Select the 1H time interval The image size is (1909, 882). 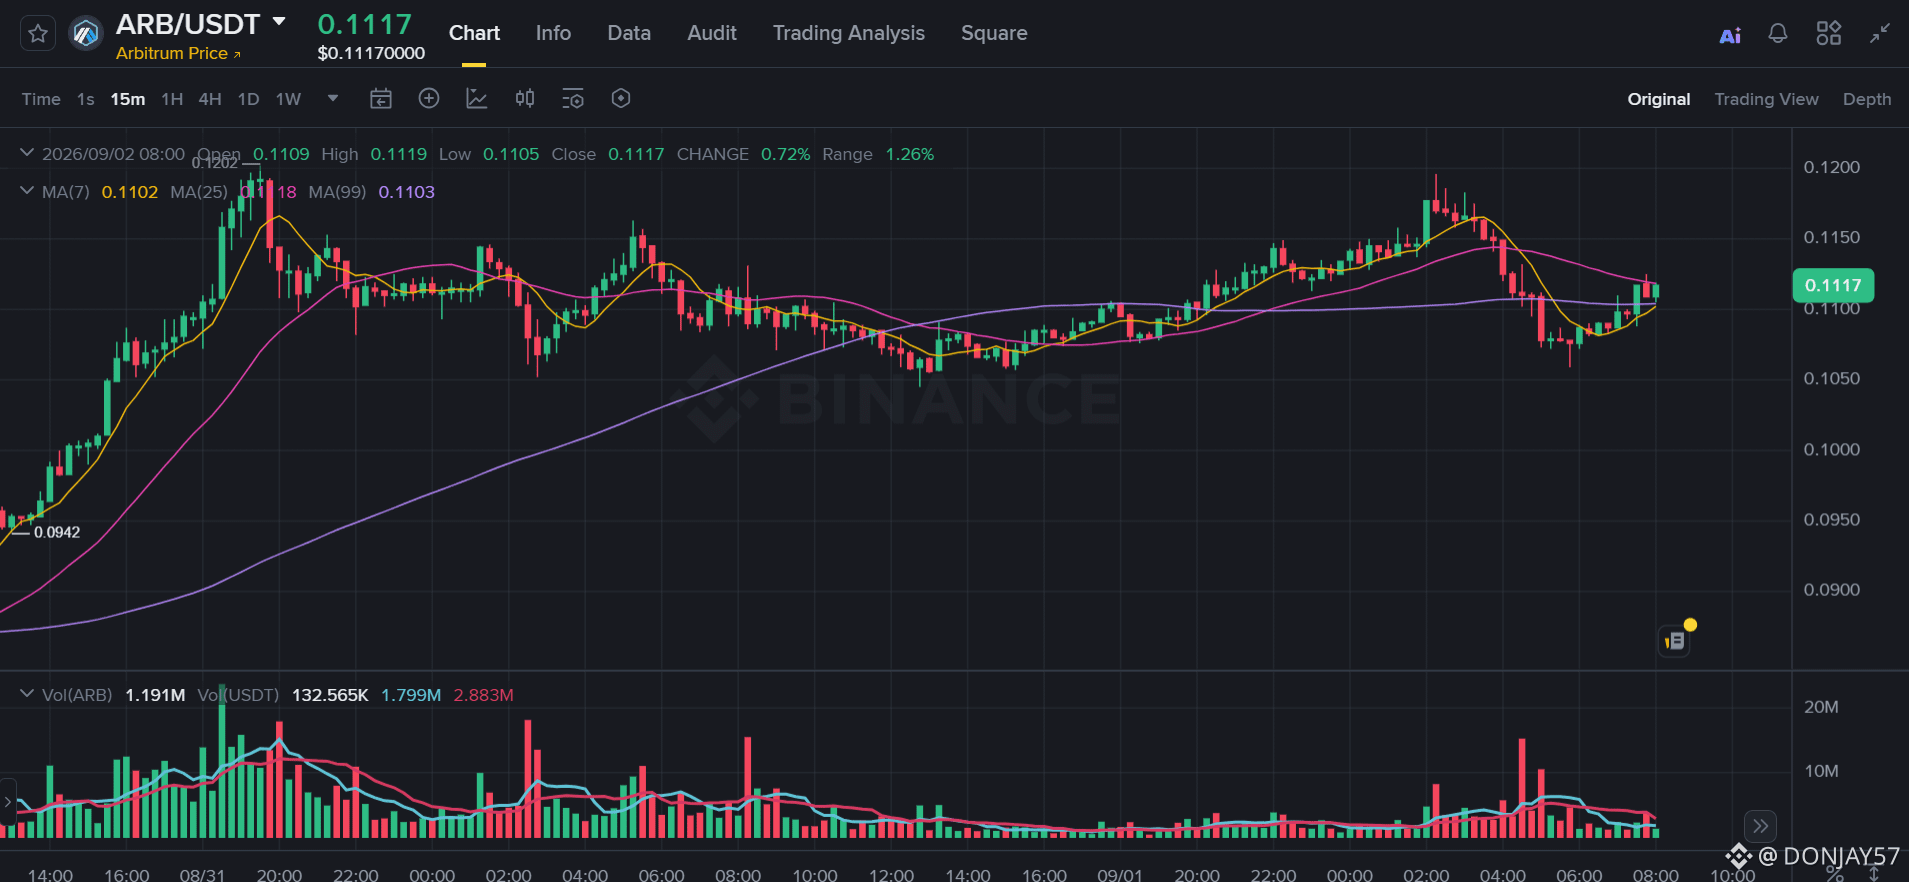(x=172, y=99)
